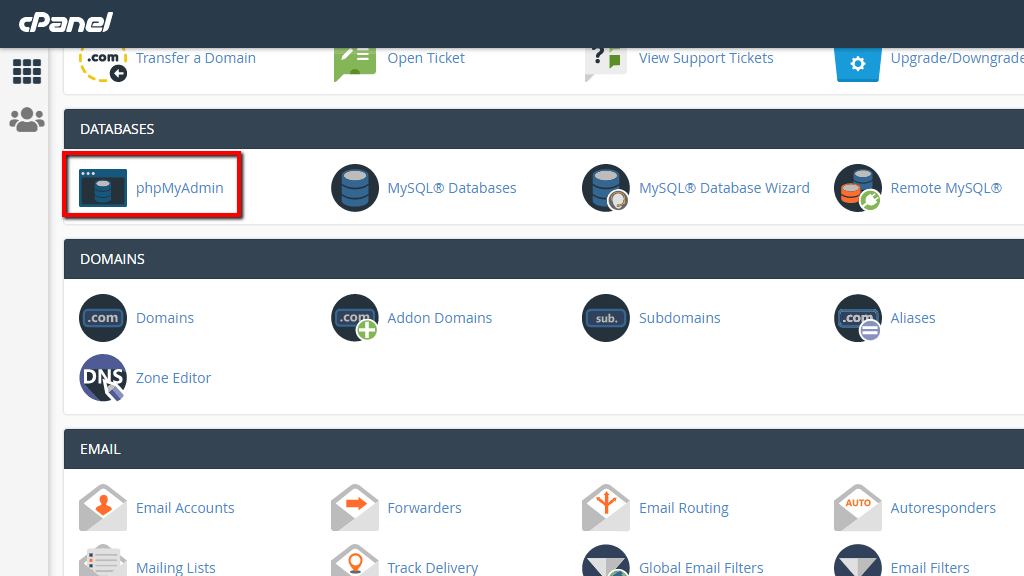This screenshot has width=1024, height=576.
Task: Open the apps grid sidebar icon
Action: [x=27, y=72]
